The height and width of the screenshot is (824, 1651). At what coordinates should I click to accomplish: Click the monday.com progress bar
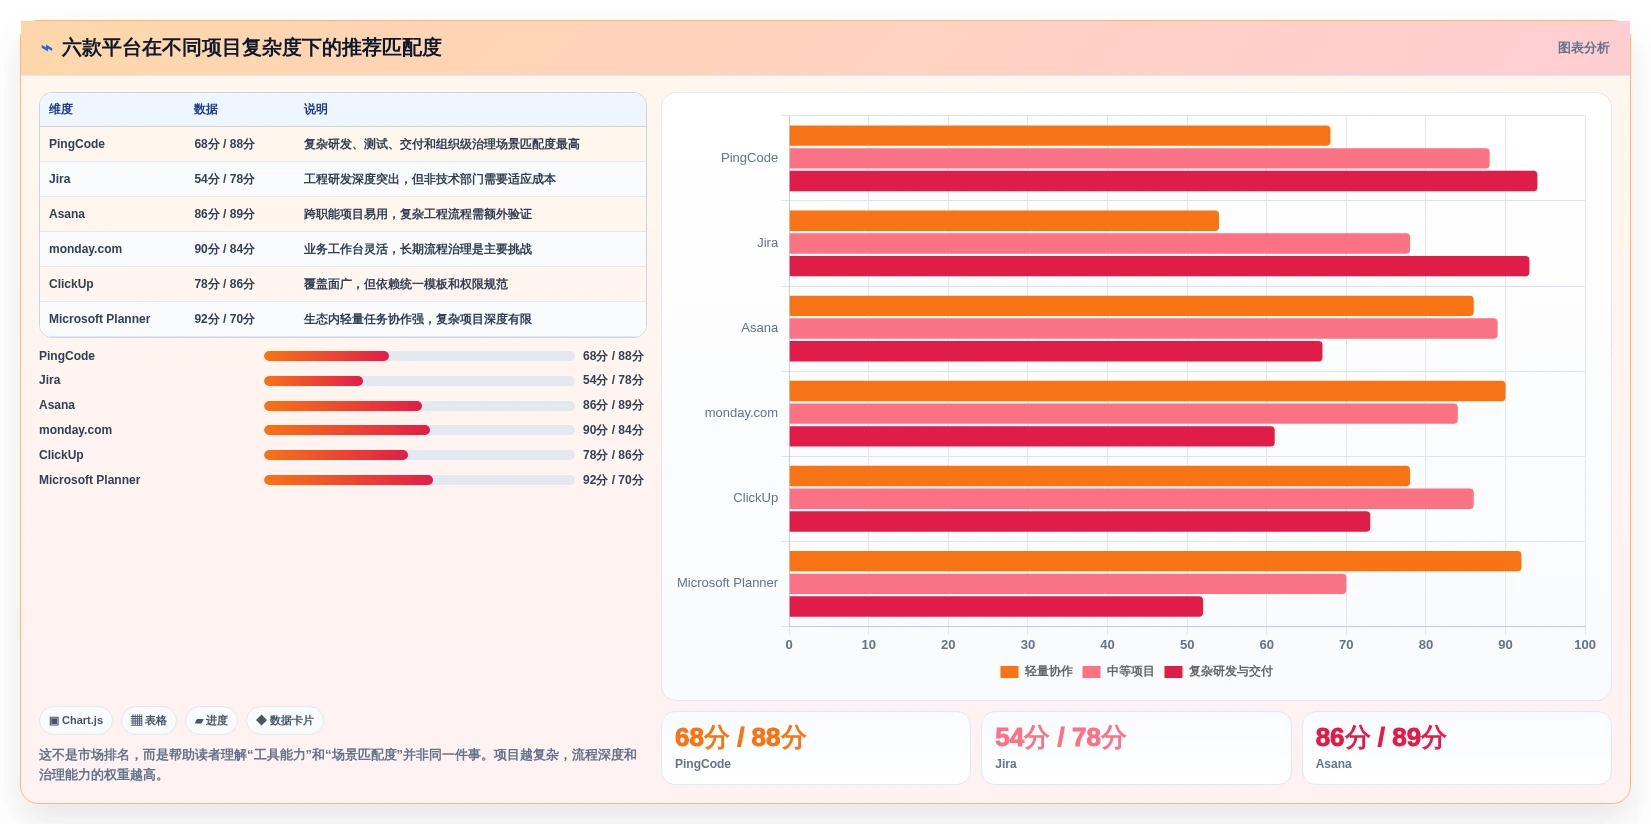pyautogui.click(x=419, y=430)
